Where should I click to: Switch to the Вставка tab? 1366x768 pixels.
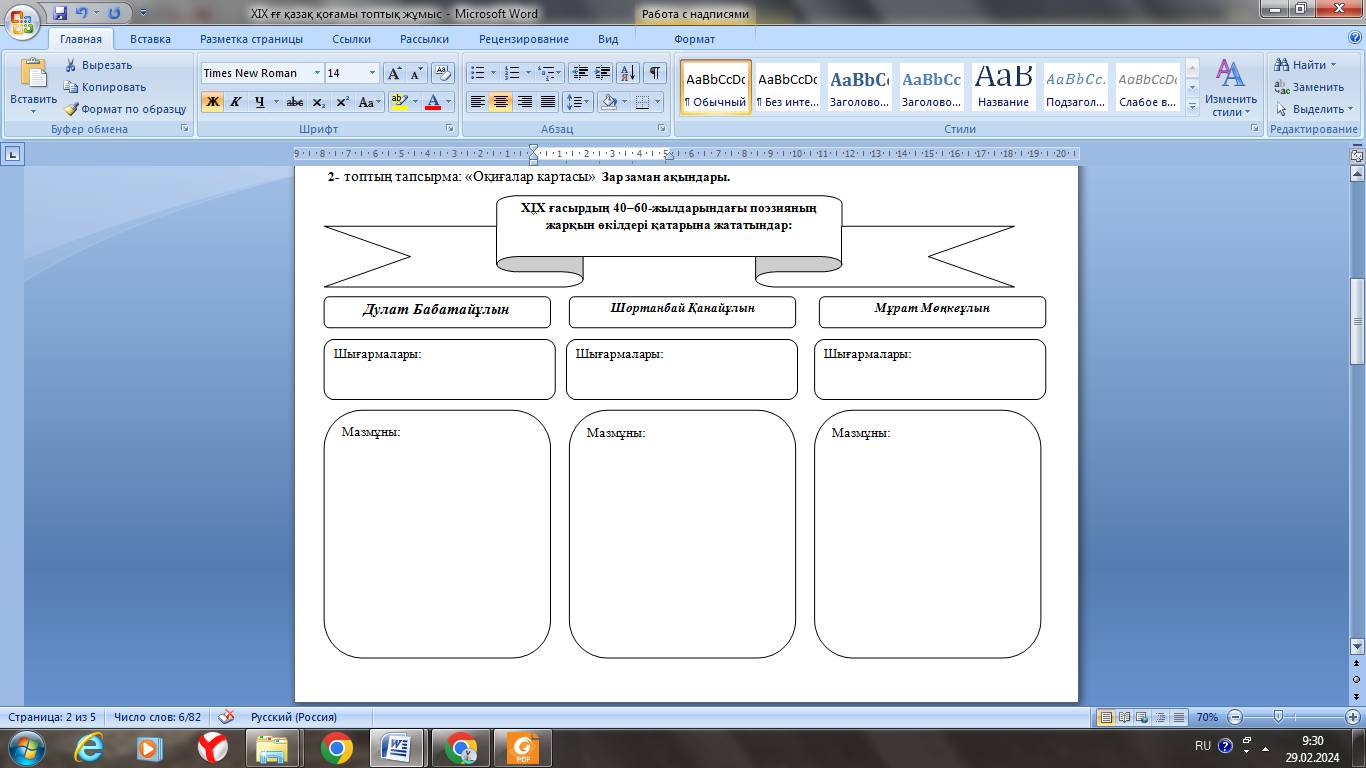pos(150,39)
